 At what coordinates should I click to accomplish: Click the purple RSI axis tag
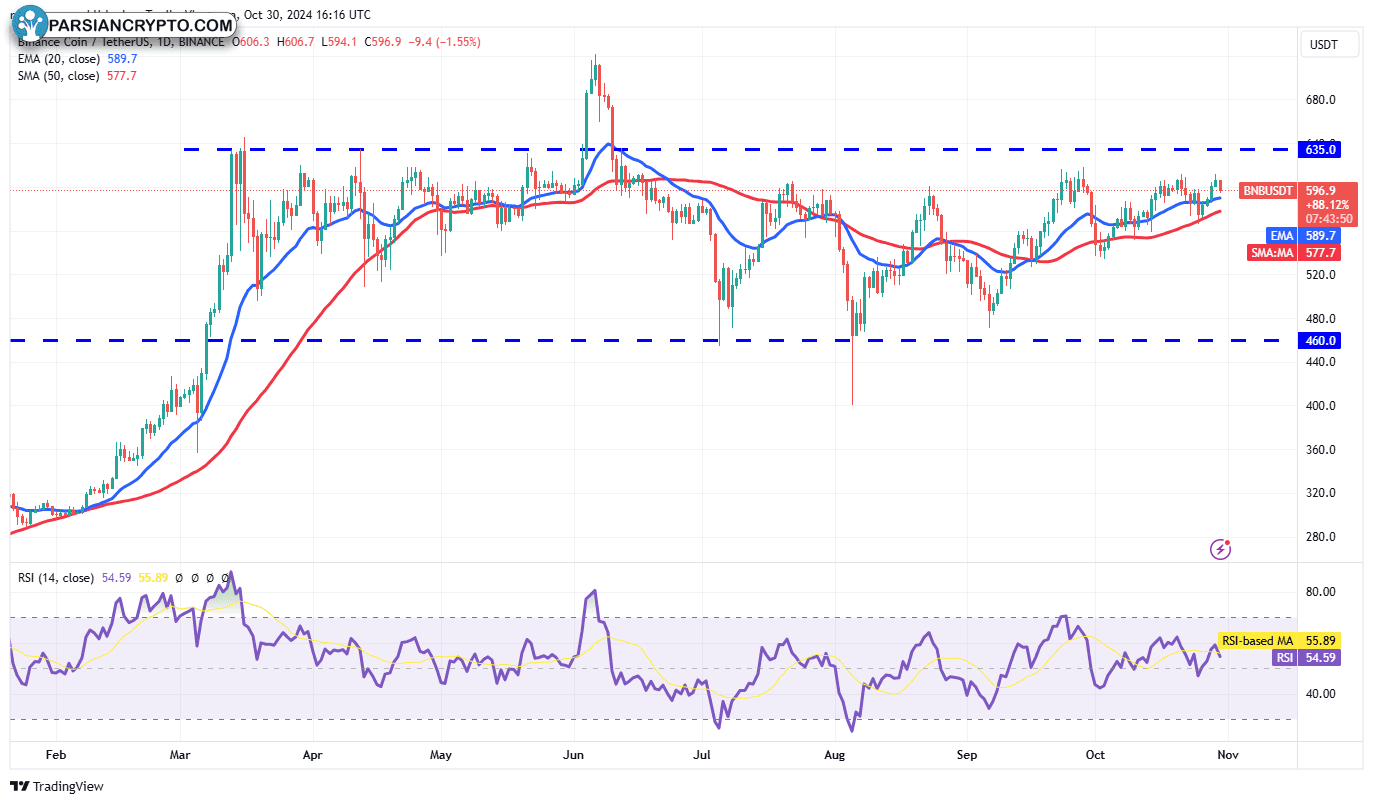[x=1284, y=657]
